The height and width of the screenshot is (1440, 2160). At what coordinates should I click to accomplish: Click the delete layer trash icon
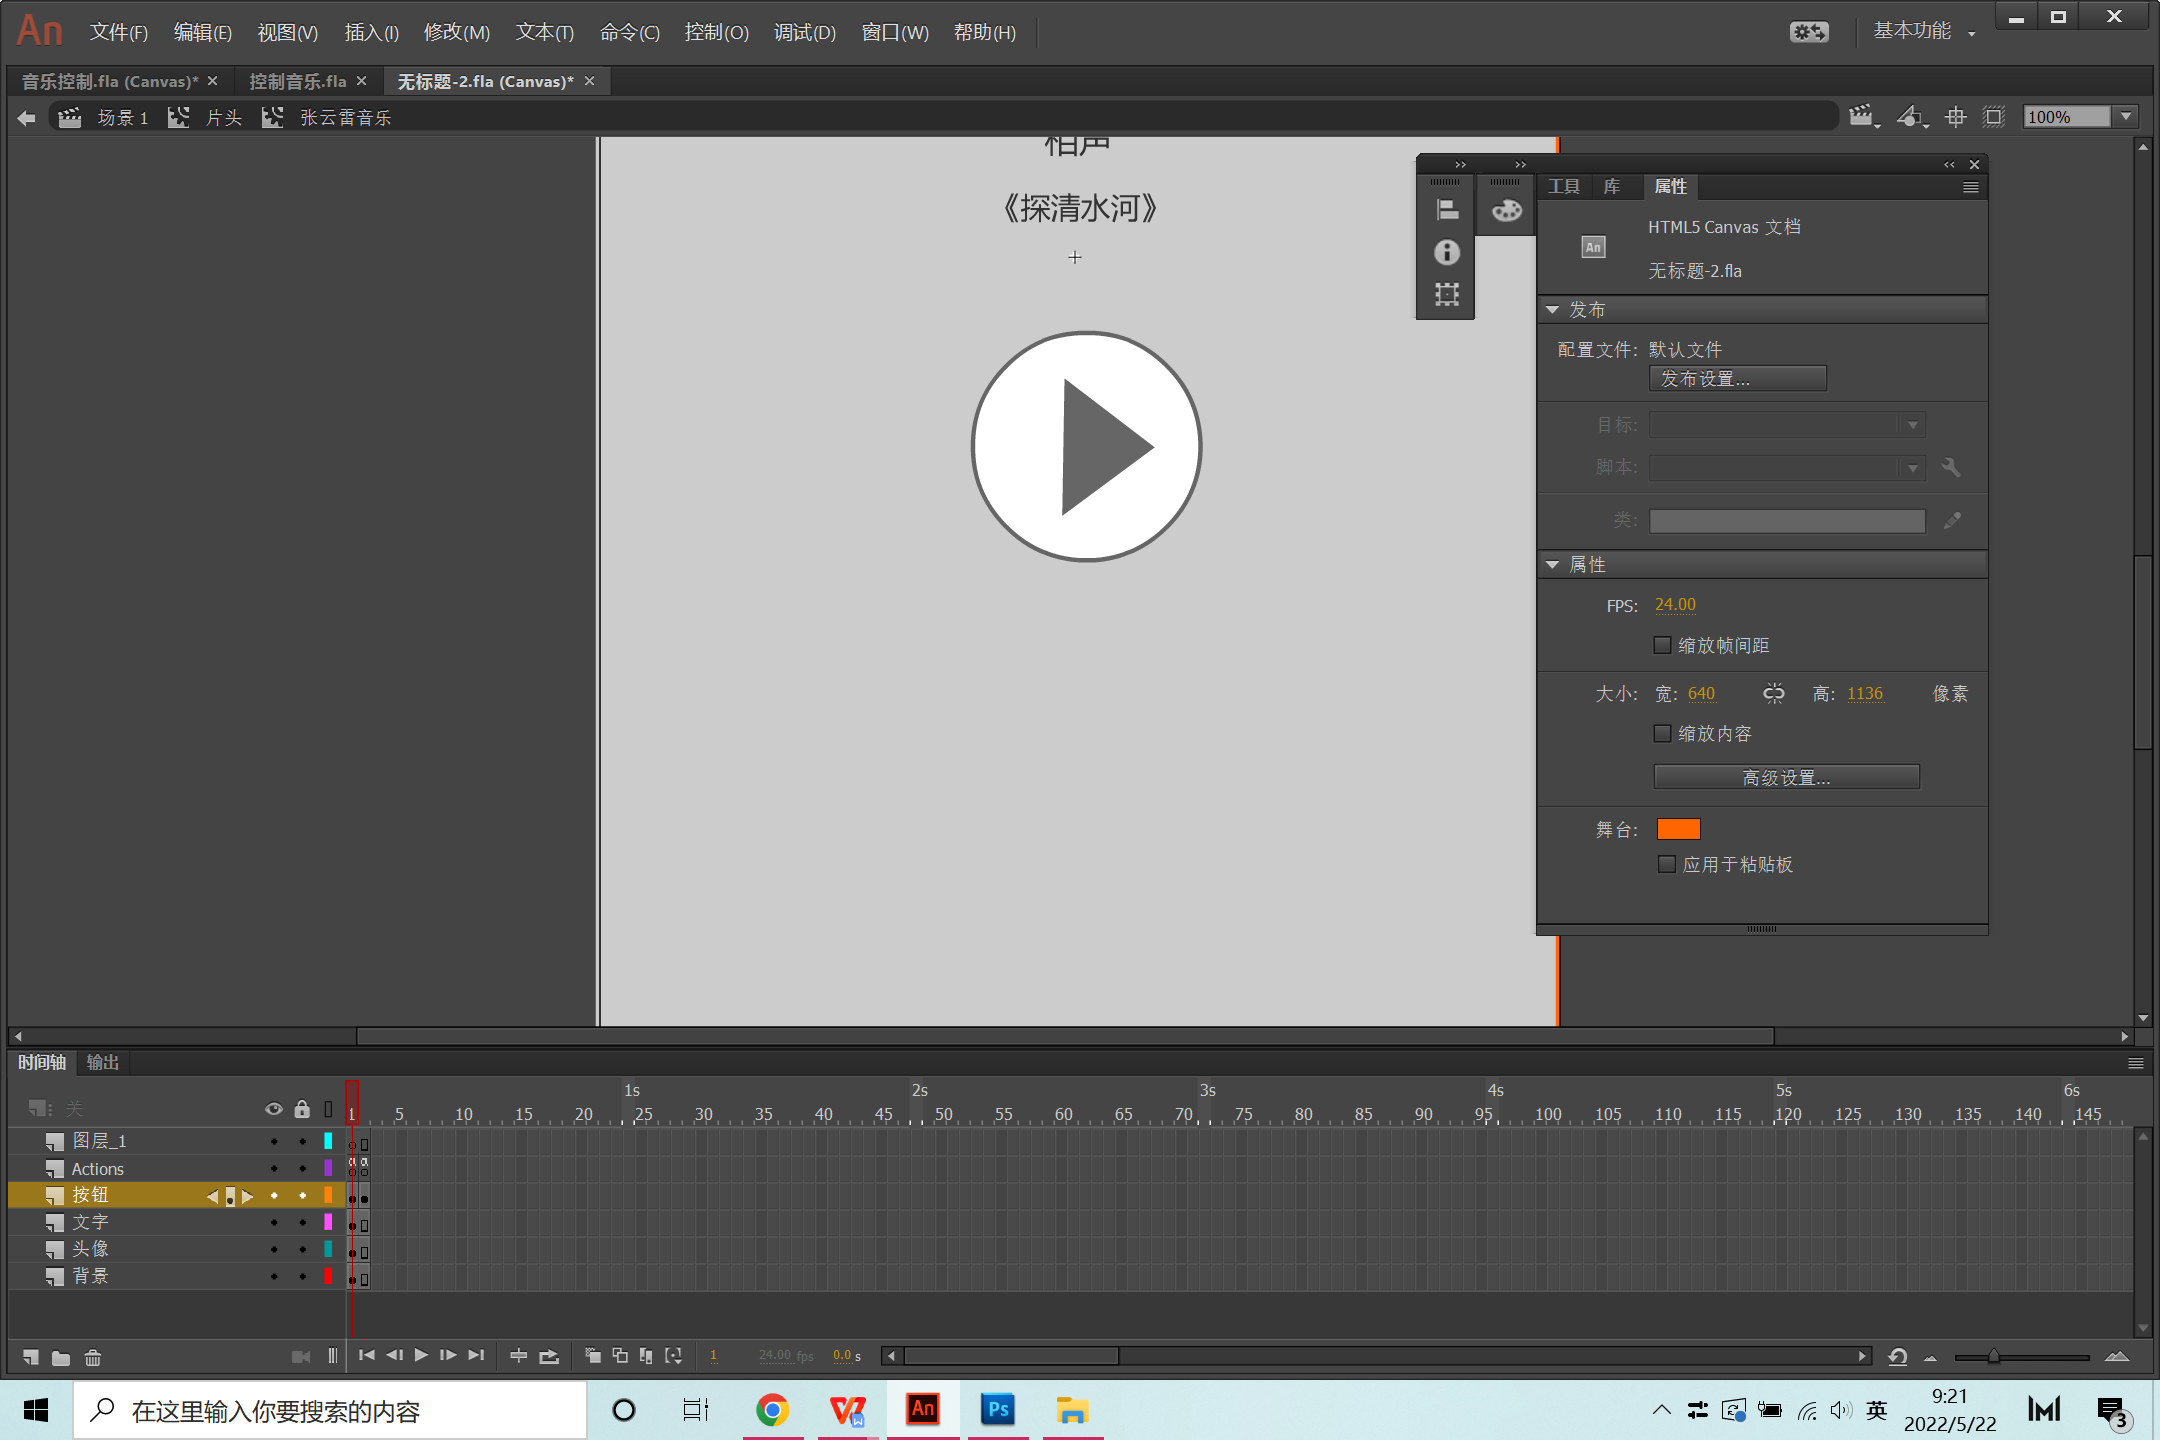click(93, 1357)
